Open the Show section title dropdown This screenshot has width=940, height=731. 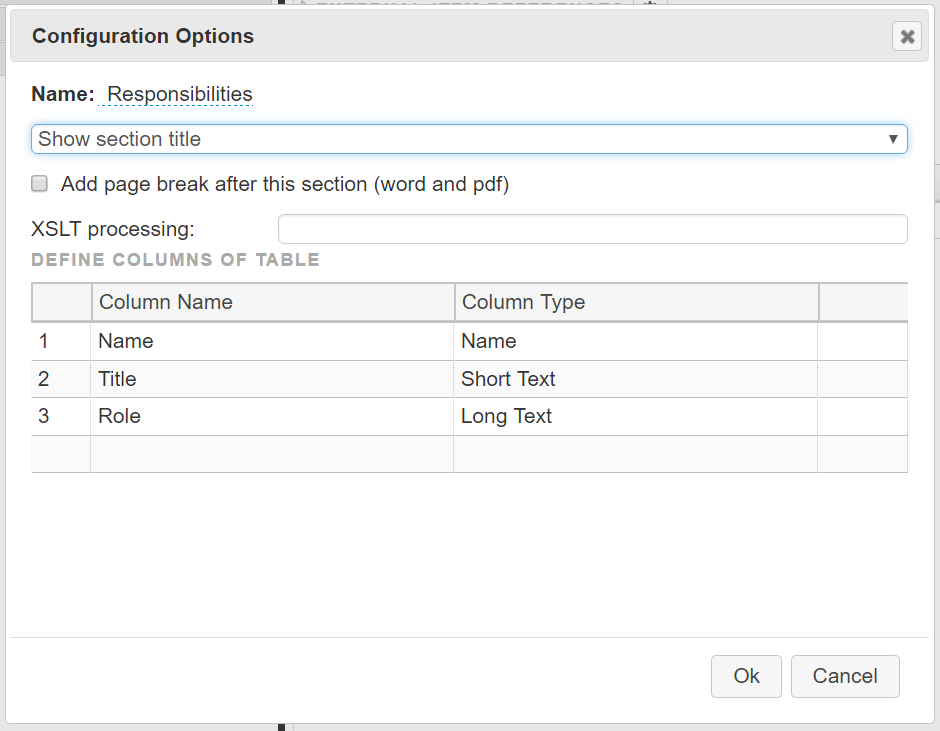(469, 139)
